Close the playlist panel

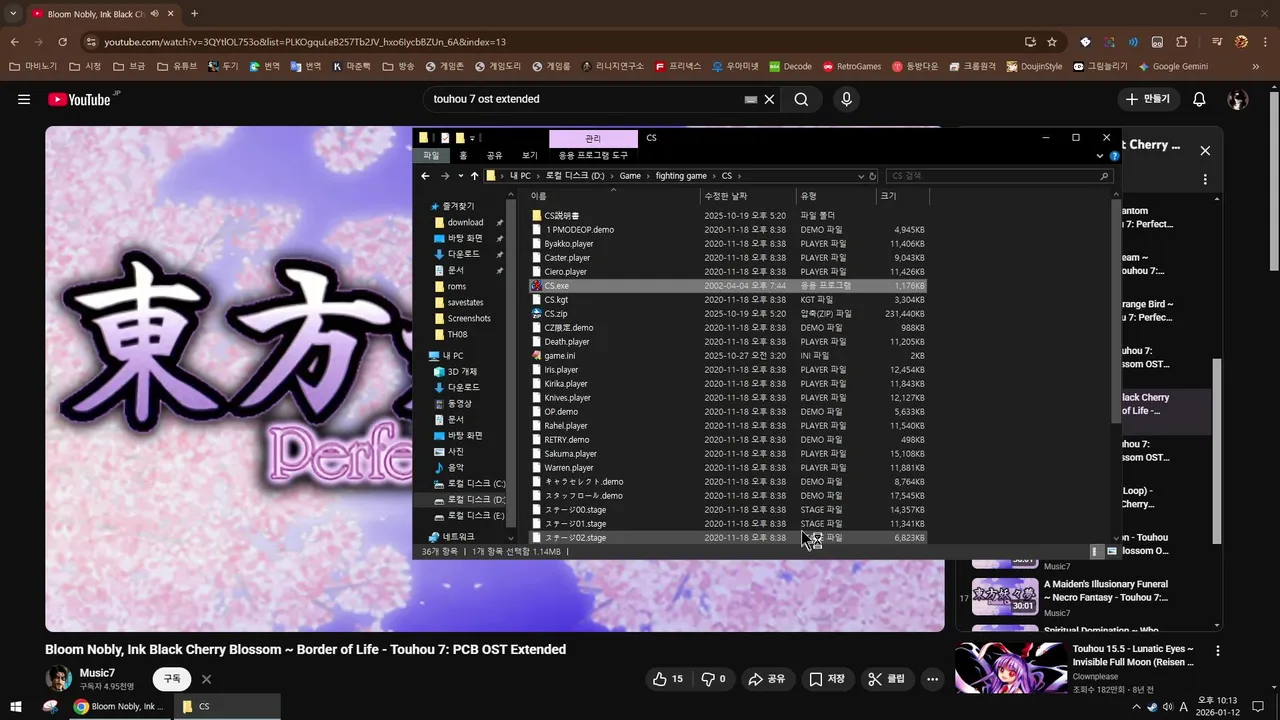click(1205, 151)
